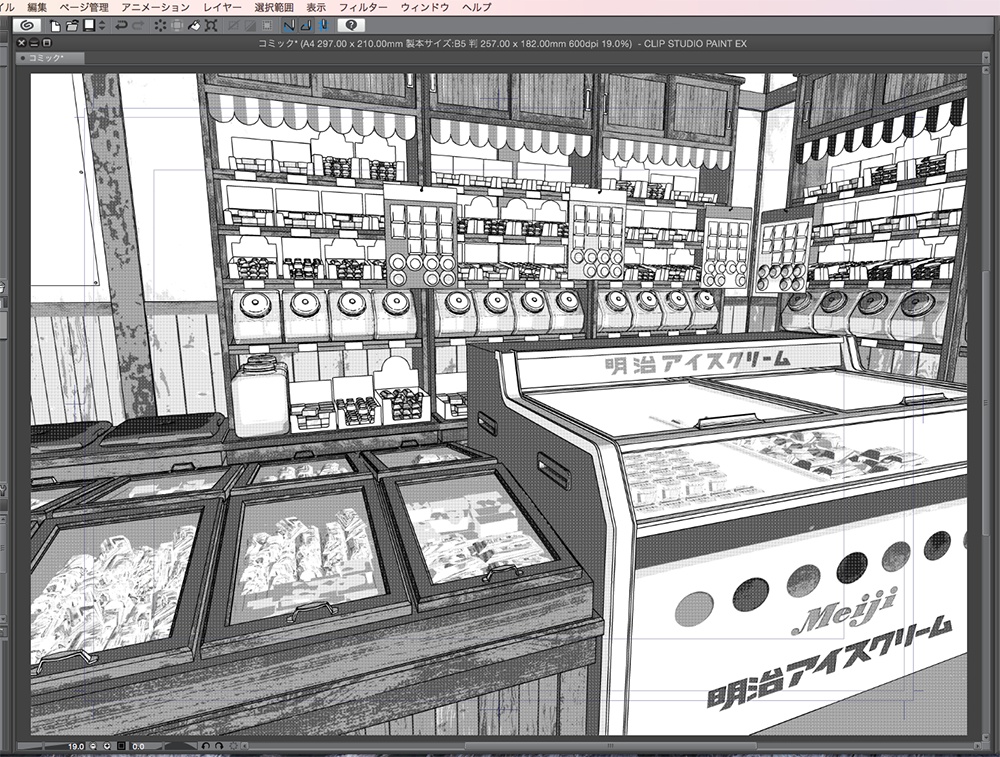The height and width of the screenshot is (757, 1000).
Task: Reset view rotation with the reset icon
Action: [x=234, y=746]
